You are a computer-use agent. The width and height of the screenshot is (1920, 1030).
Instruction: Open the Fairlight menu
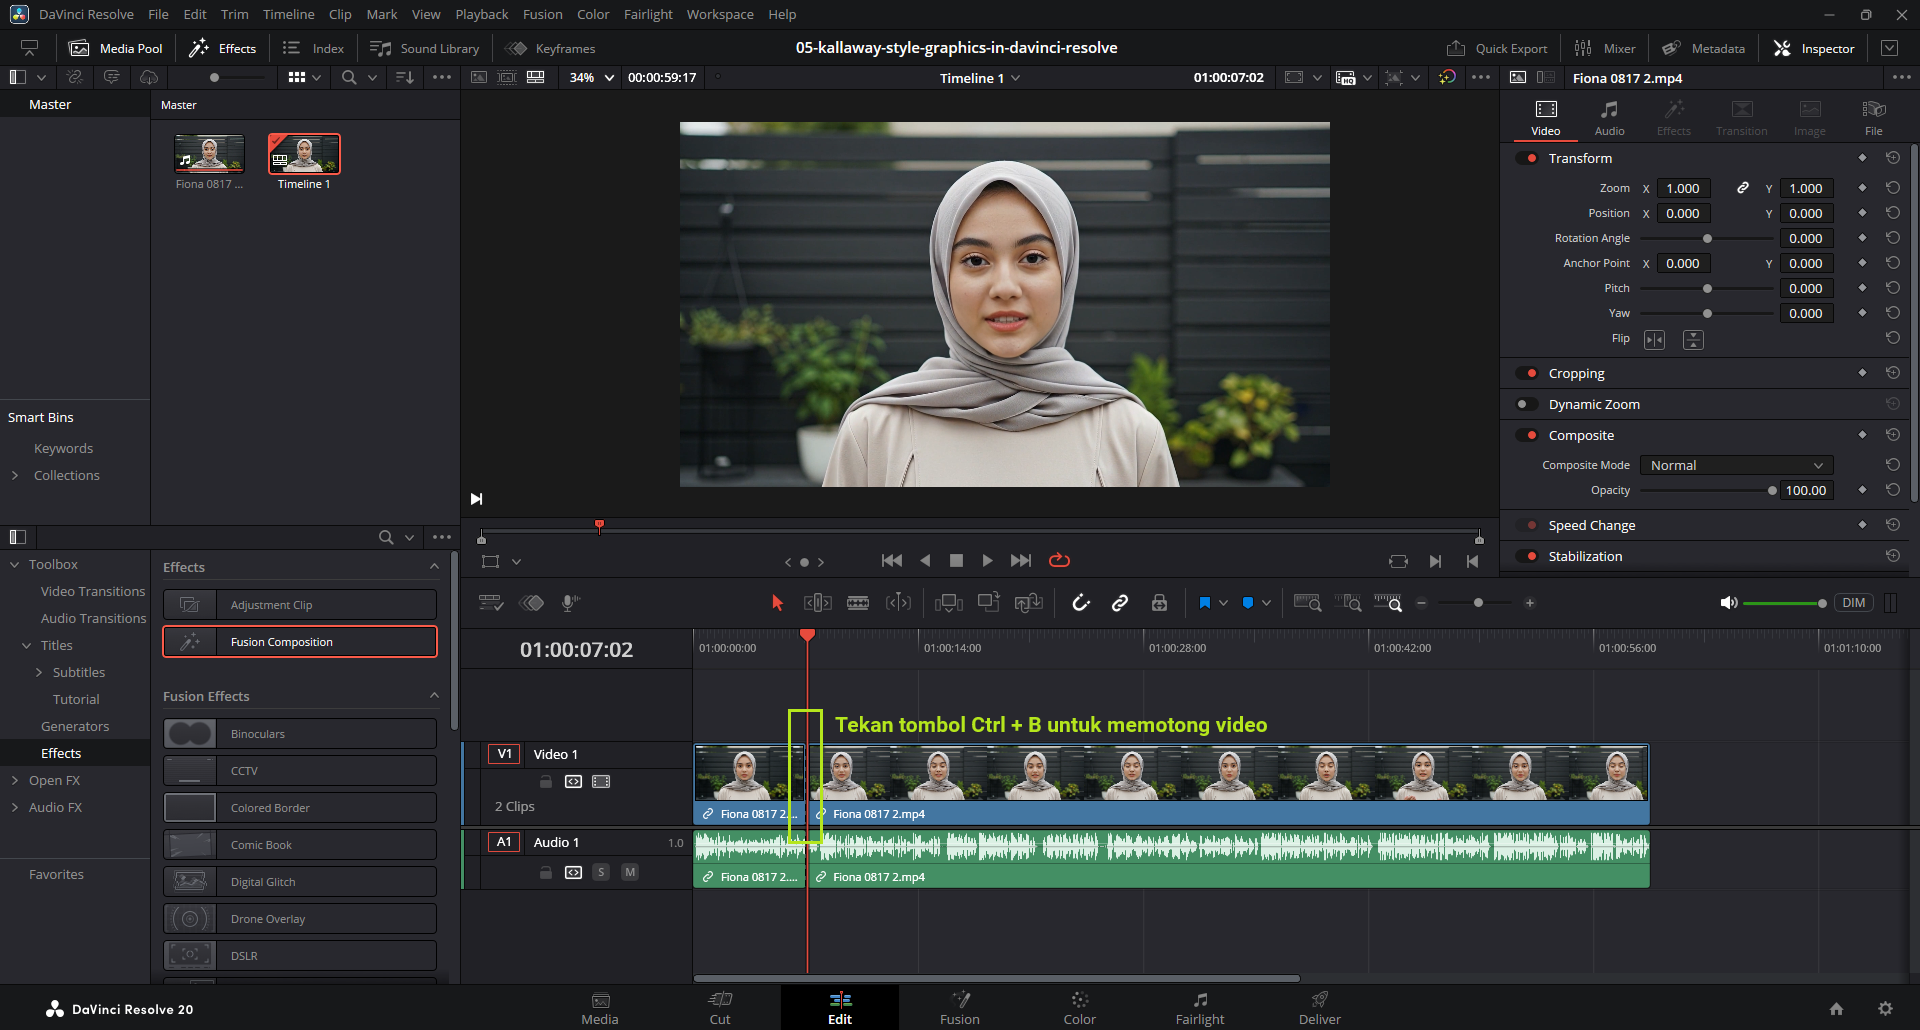point(648,15)
